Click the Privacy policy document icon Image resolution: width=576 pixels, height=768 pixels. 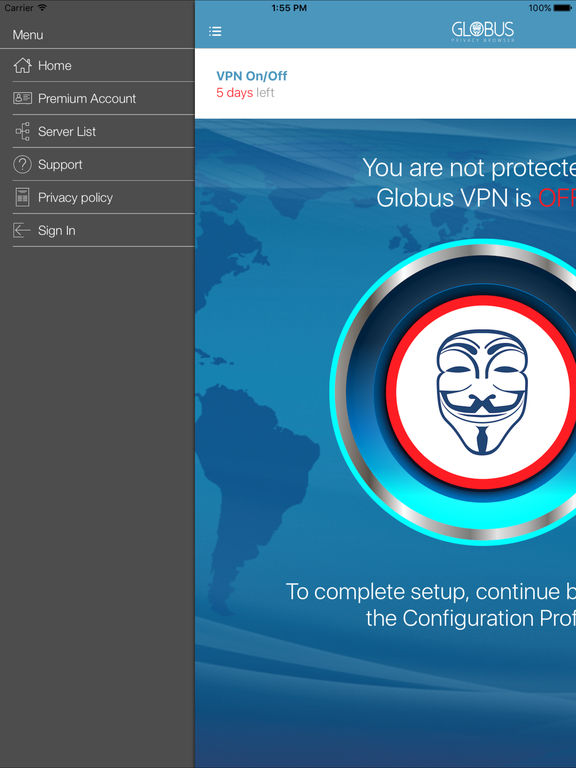coord(22,197)
